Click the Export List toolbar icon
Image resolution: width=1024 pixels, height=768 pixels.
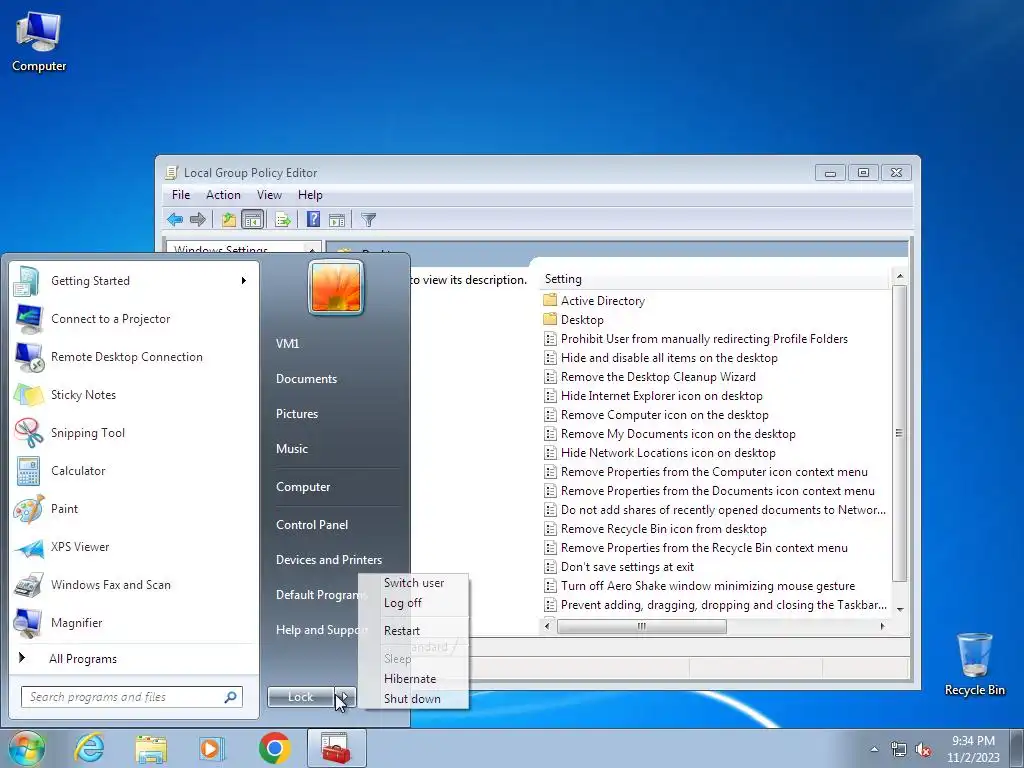[x=283, y=219]
